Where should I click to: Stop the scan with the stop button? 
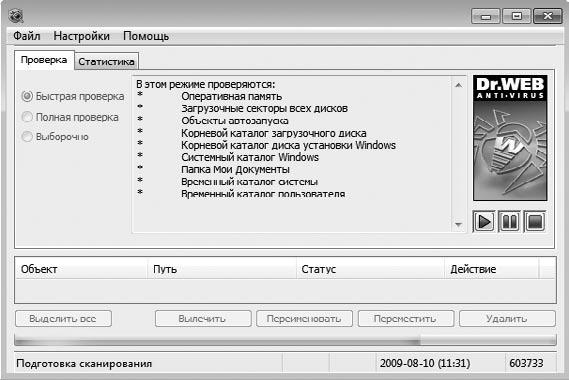click(x=535, y=221)
